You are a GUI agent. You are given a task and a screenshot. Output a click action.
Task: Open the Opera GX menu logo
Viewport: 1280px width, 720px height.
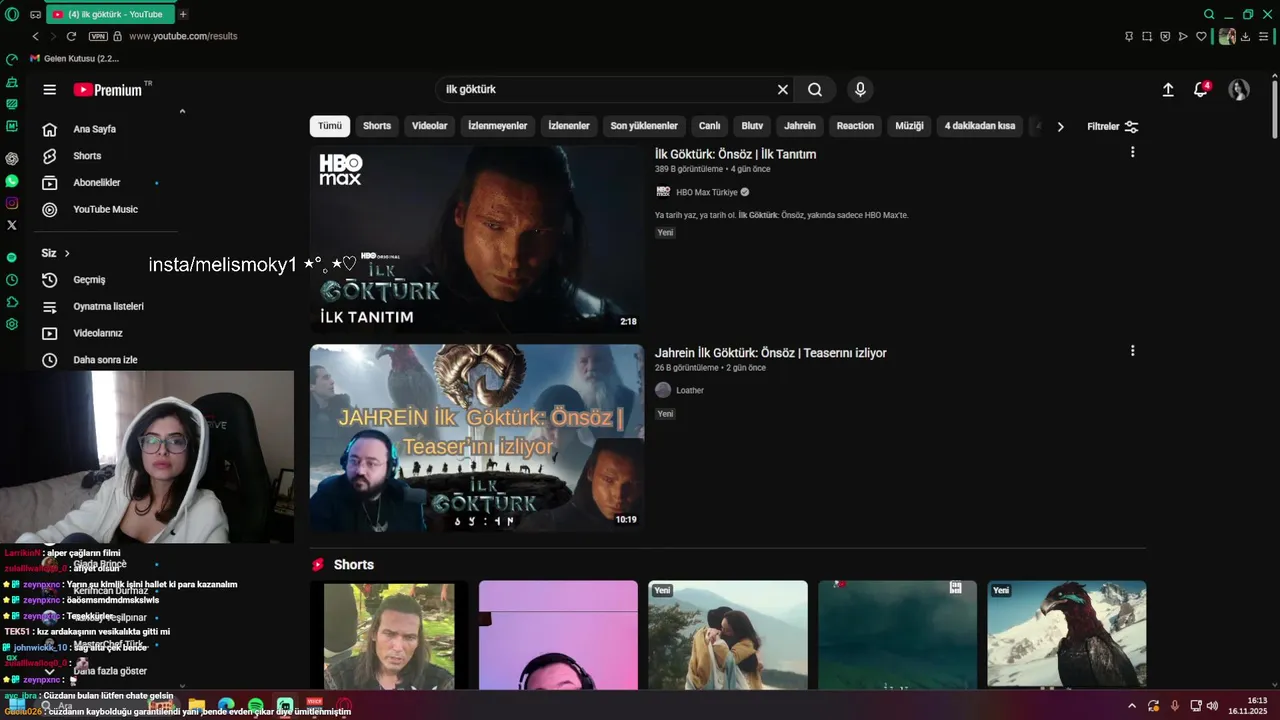click(x=12, y=14)
